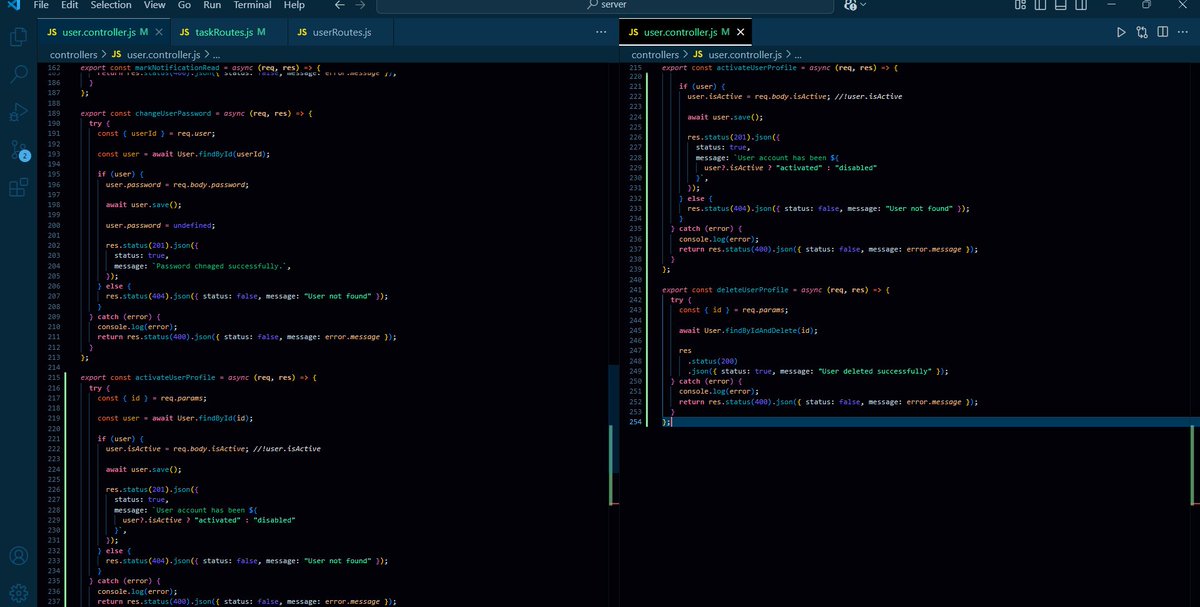This screenshot has width=1200, height=607.
Task: Click controllers breadcrumb in left editor
Action: 74,54
